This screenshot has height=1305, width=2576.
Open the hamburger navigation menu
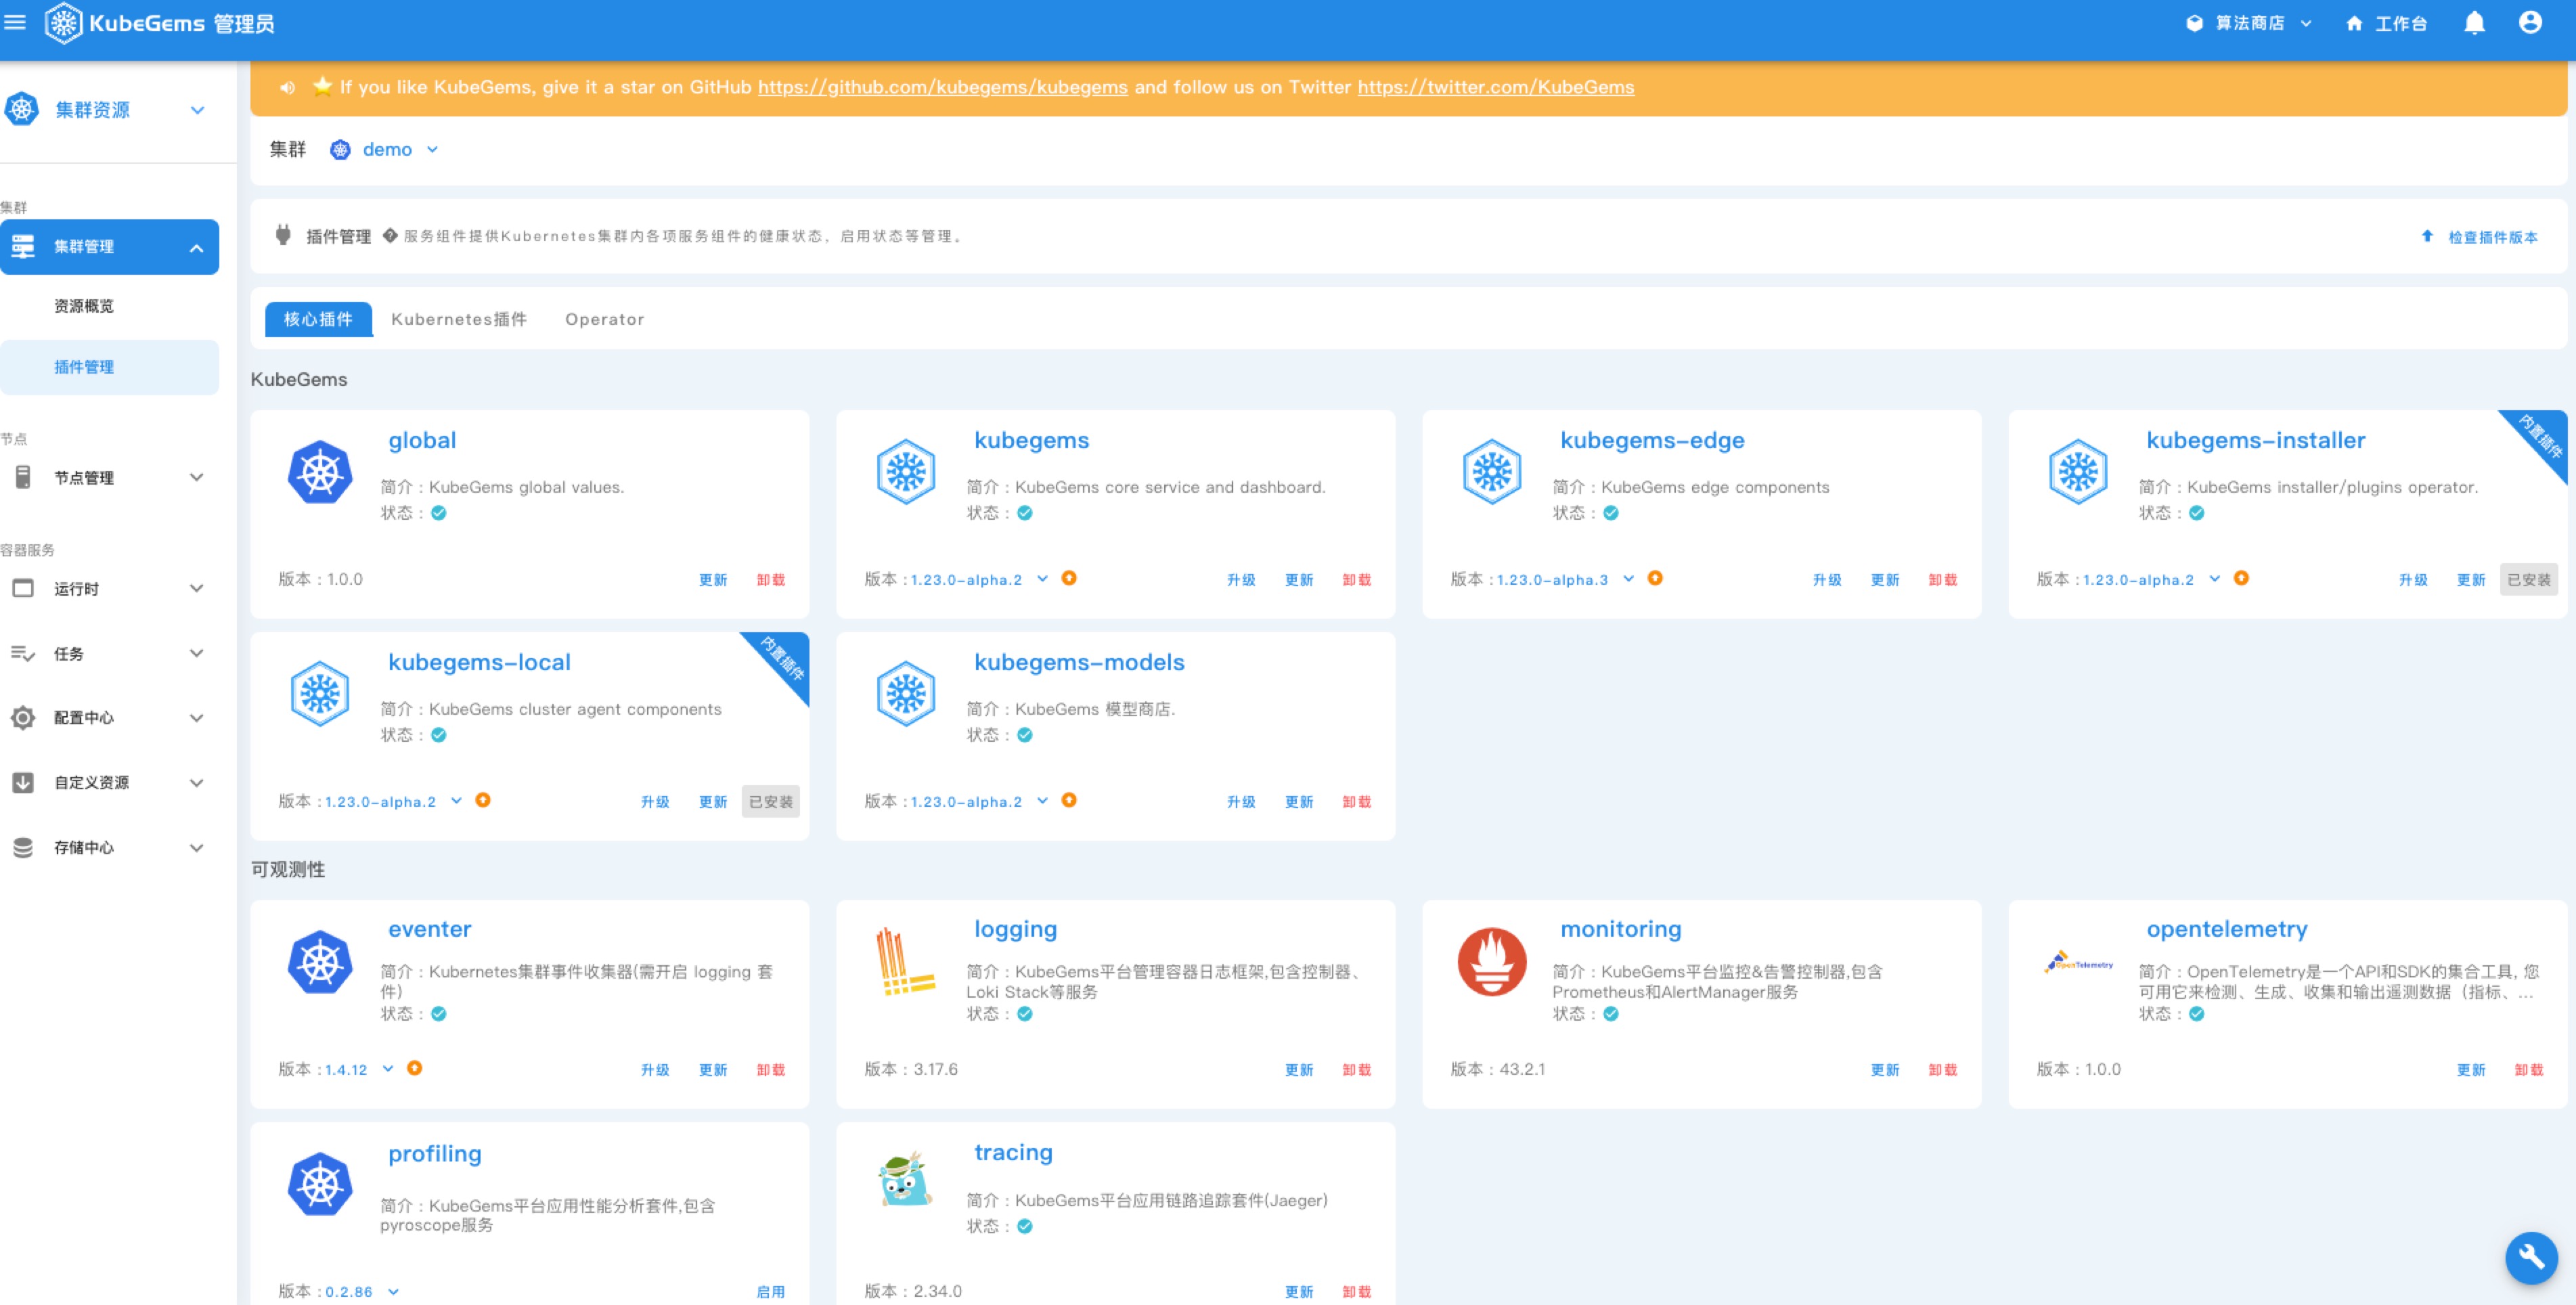coord(15,22)
